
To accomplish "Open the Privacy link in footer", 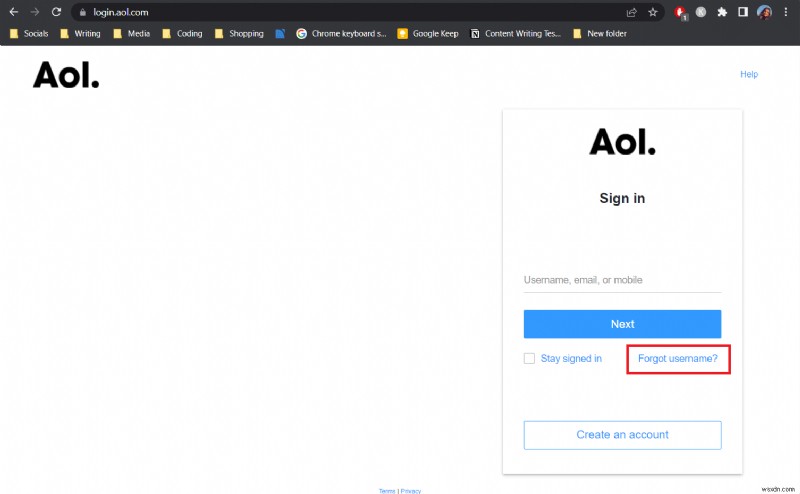I will coord(411,491).
